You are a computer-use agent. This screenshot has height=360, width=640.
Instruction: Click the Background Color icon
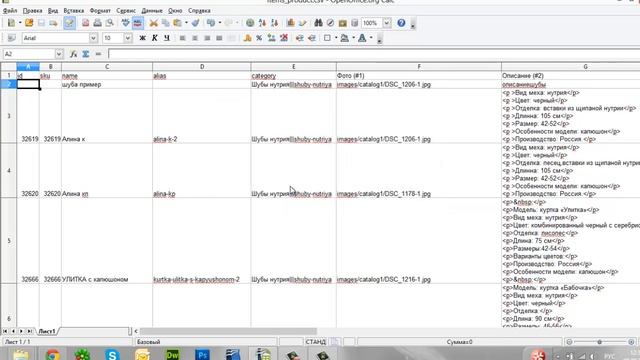(x=344, y=38)
